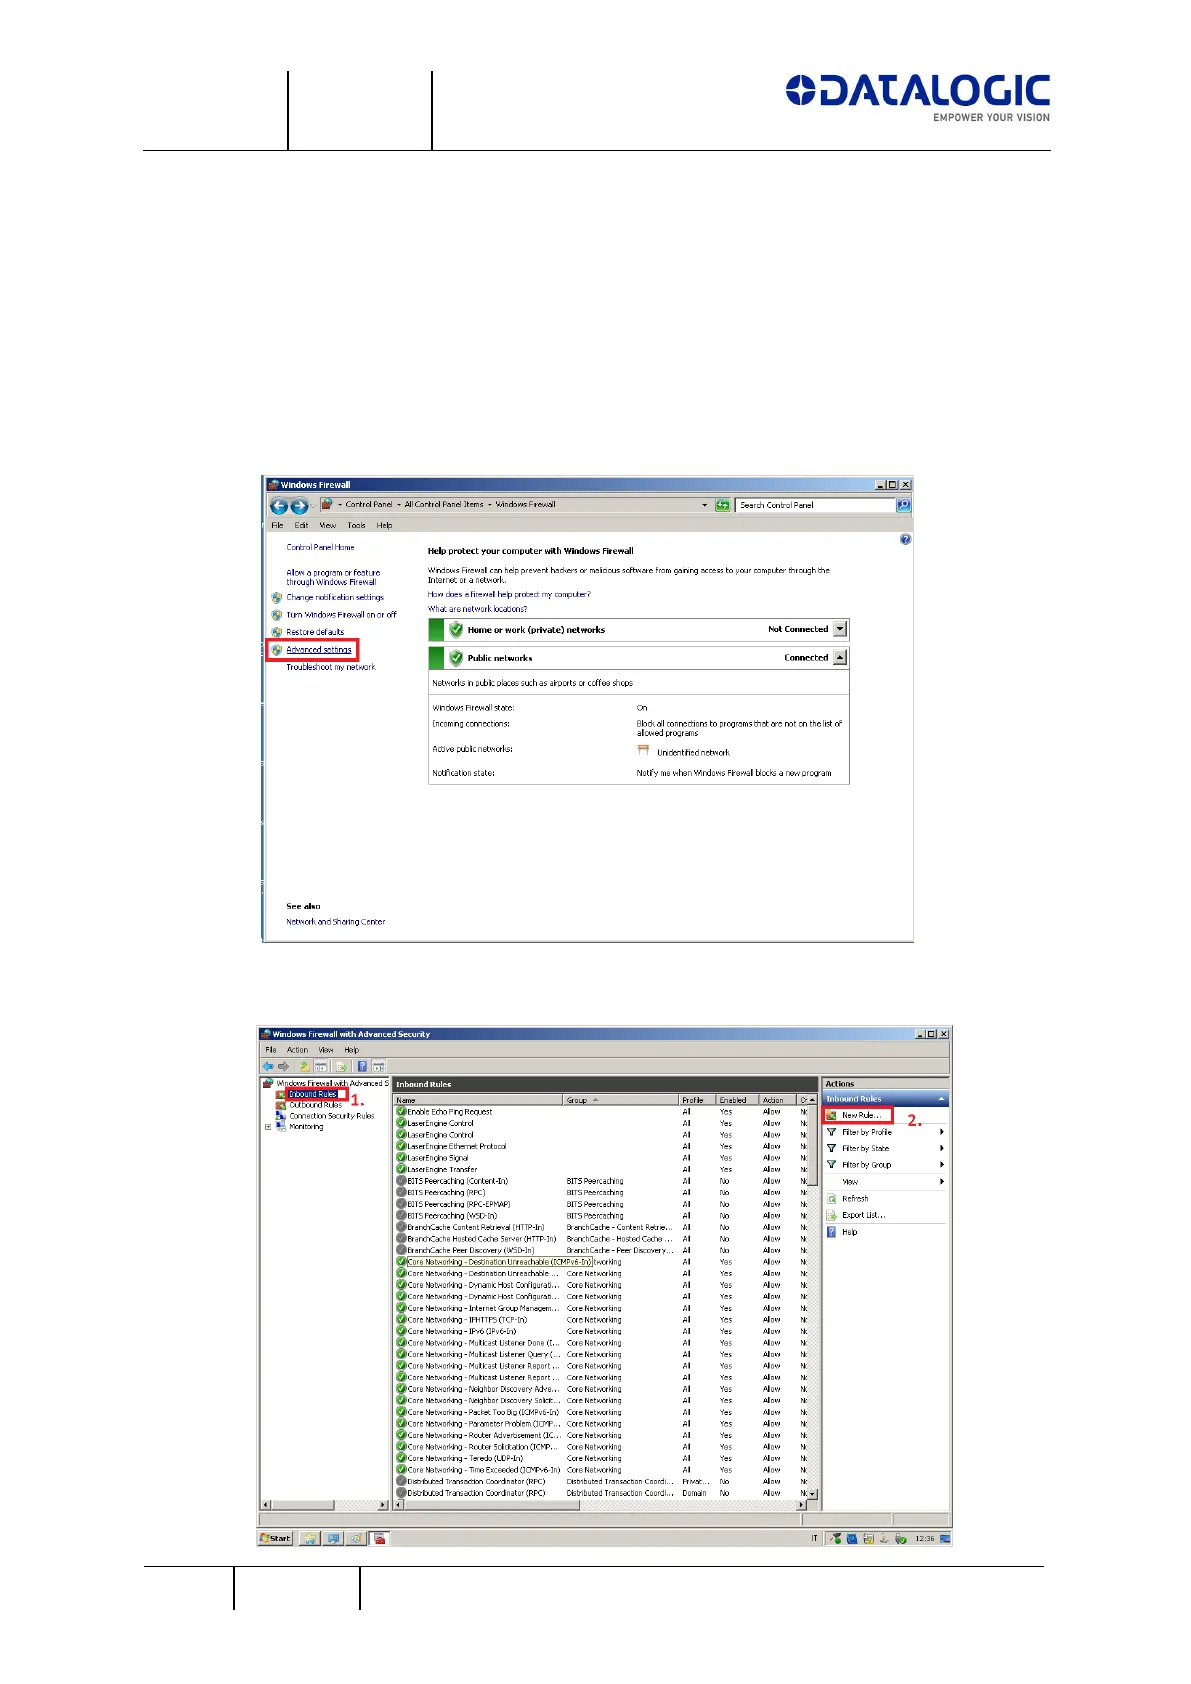
Task: Open the Action menu in Advanced Security window
Action: tap(297, 1050)
